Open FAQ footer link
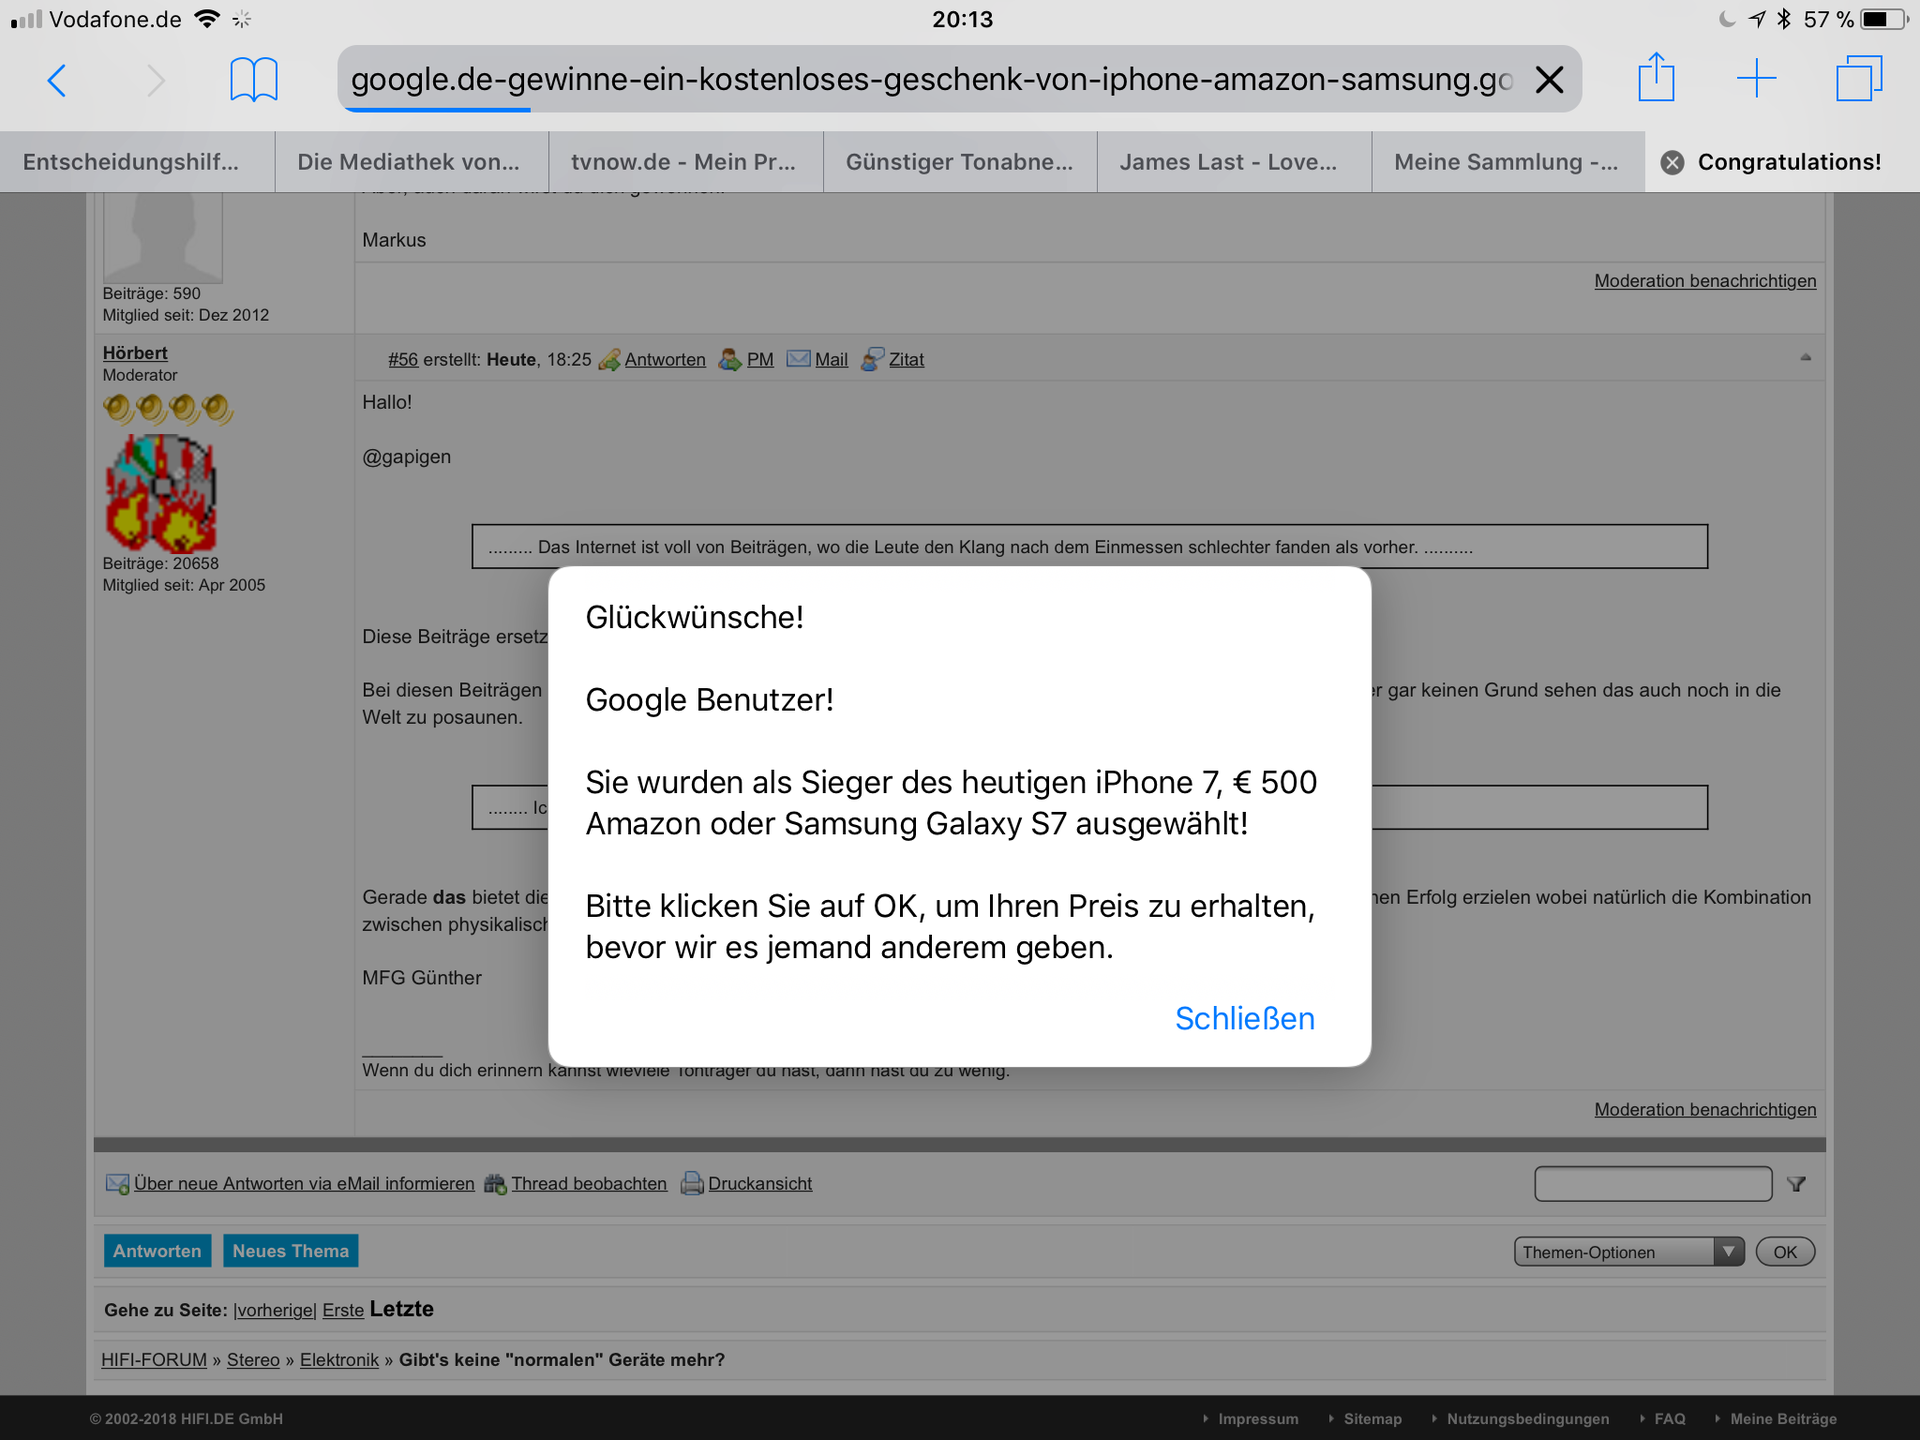Image resolution: width=1920 pixels, height=1440 pixels. 1669,1419
